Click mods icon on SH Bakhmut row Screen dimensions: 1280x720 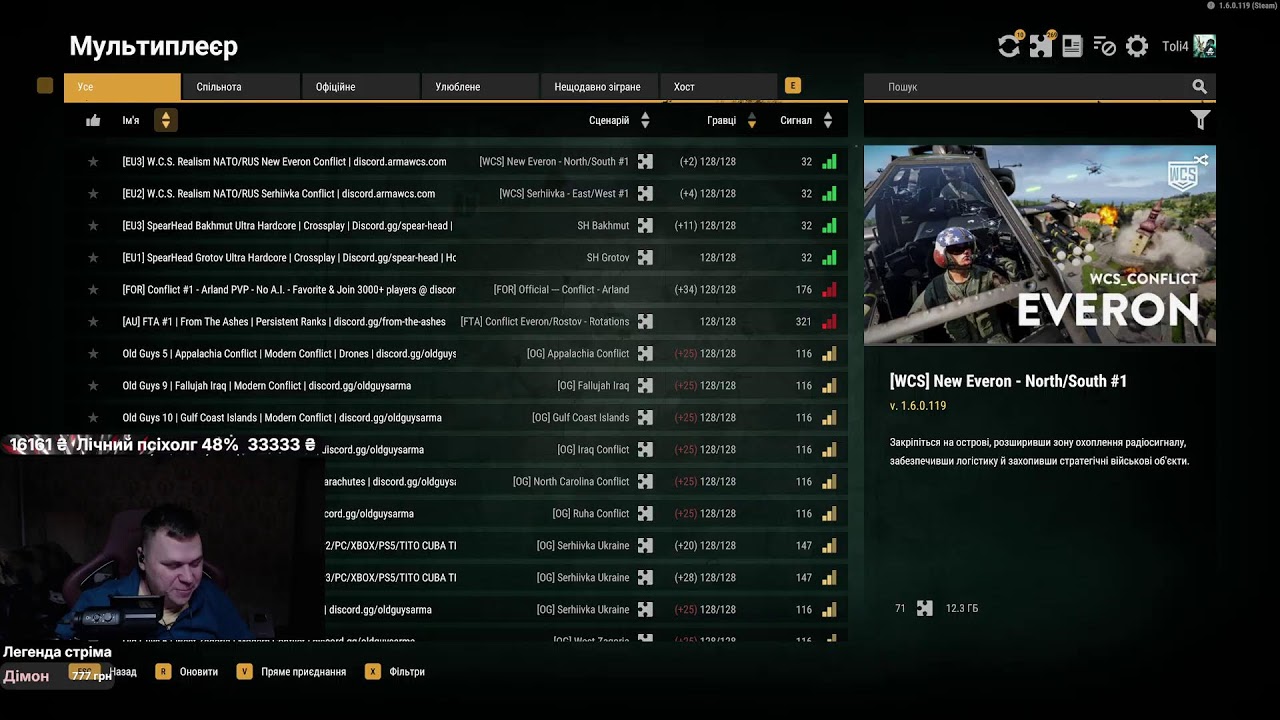point(645,226)
